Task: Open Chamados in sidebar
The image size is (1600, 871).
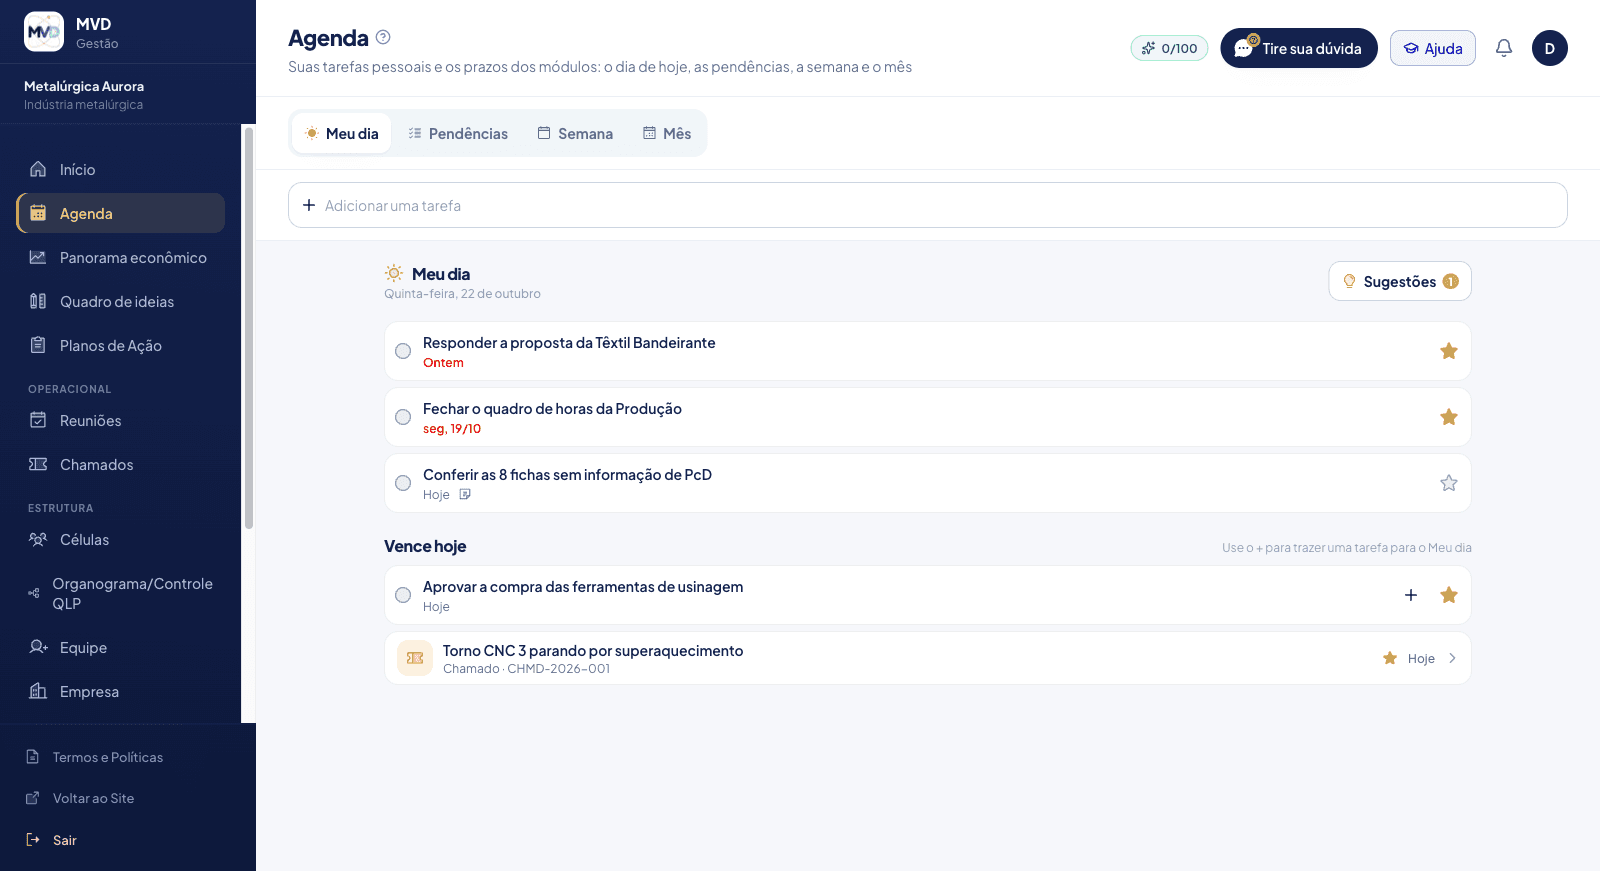Action: pyautogui.click(x=120, y=465)
